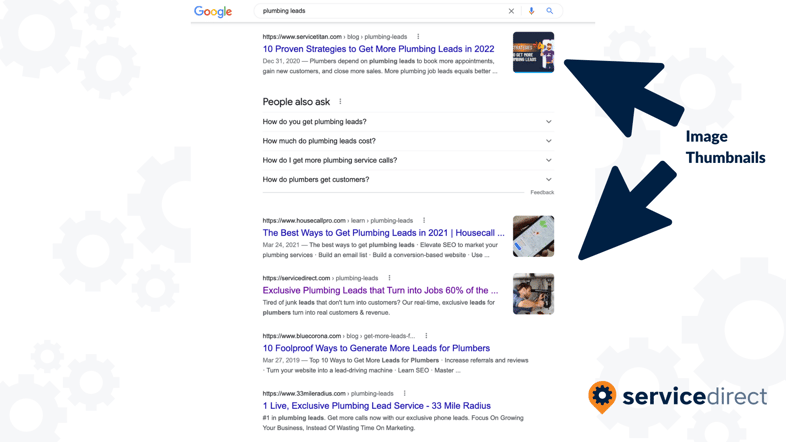Click into the 'plumbing leads' search field
This screenshot has height=442, width=786.
(x=381, y=11)
